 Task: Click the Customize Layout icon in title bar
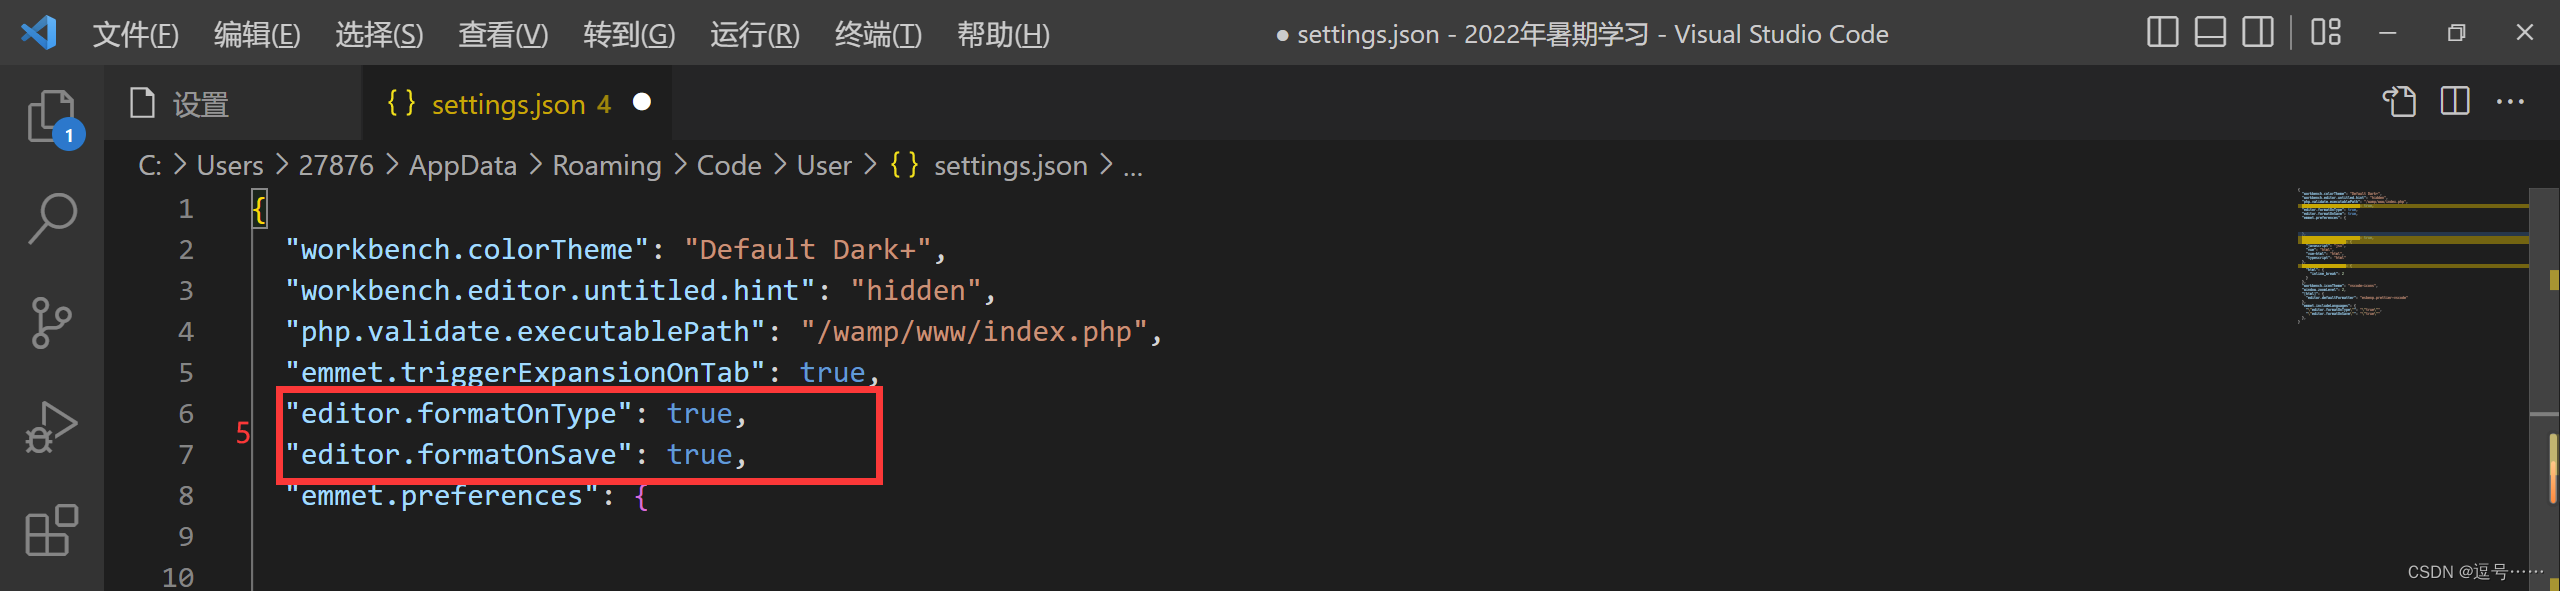2326,32
